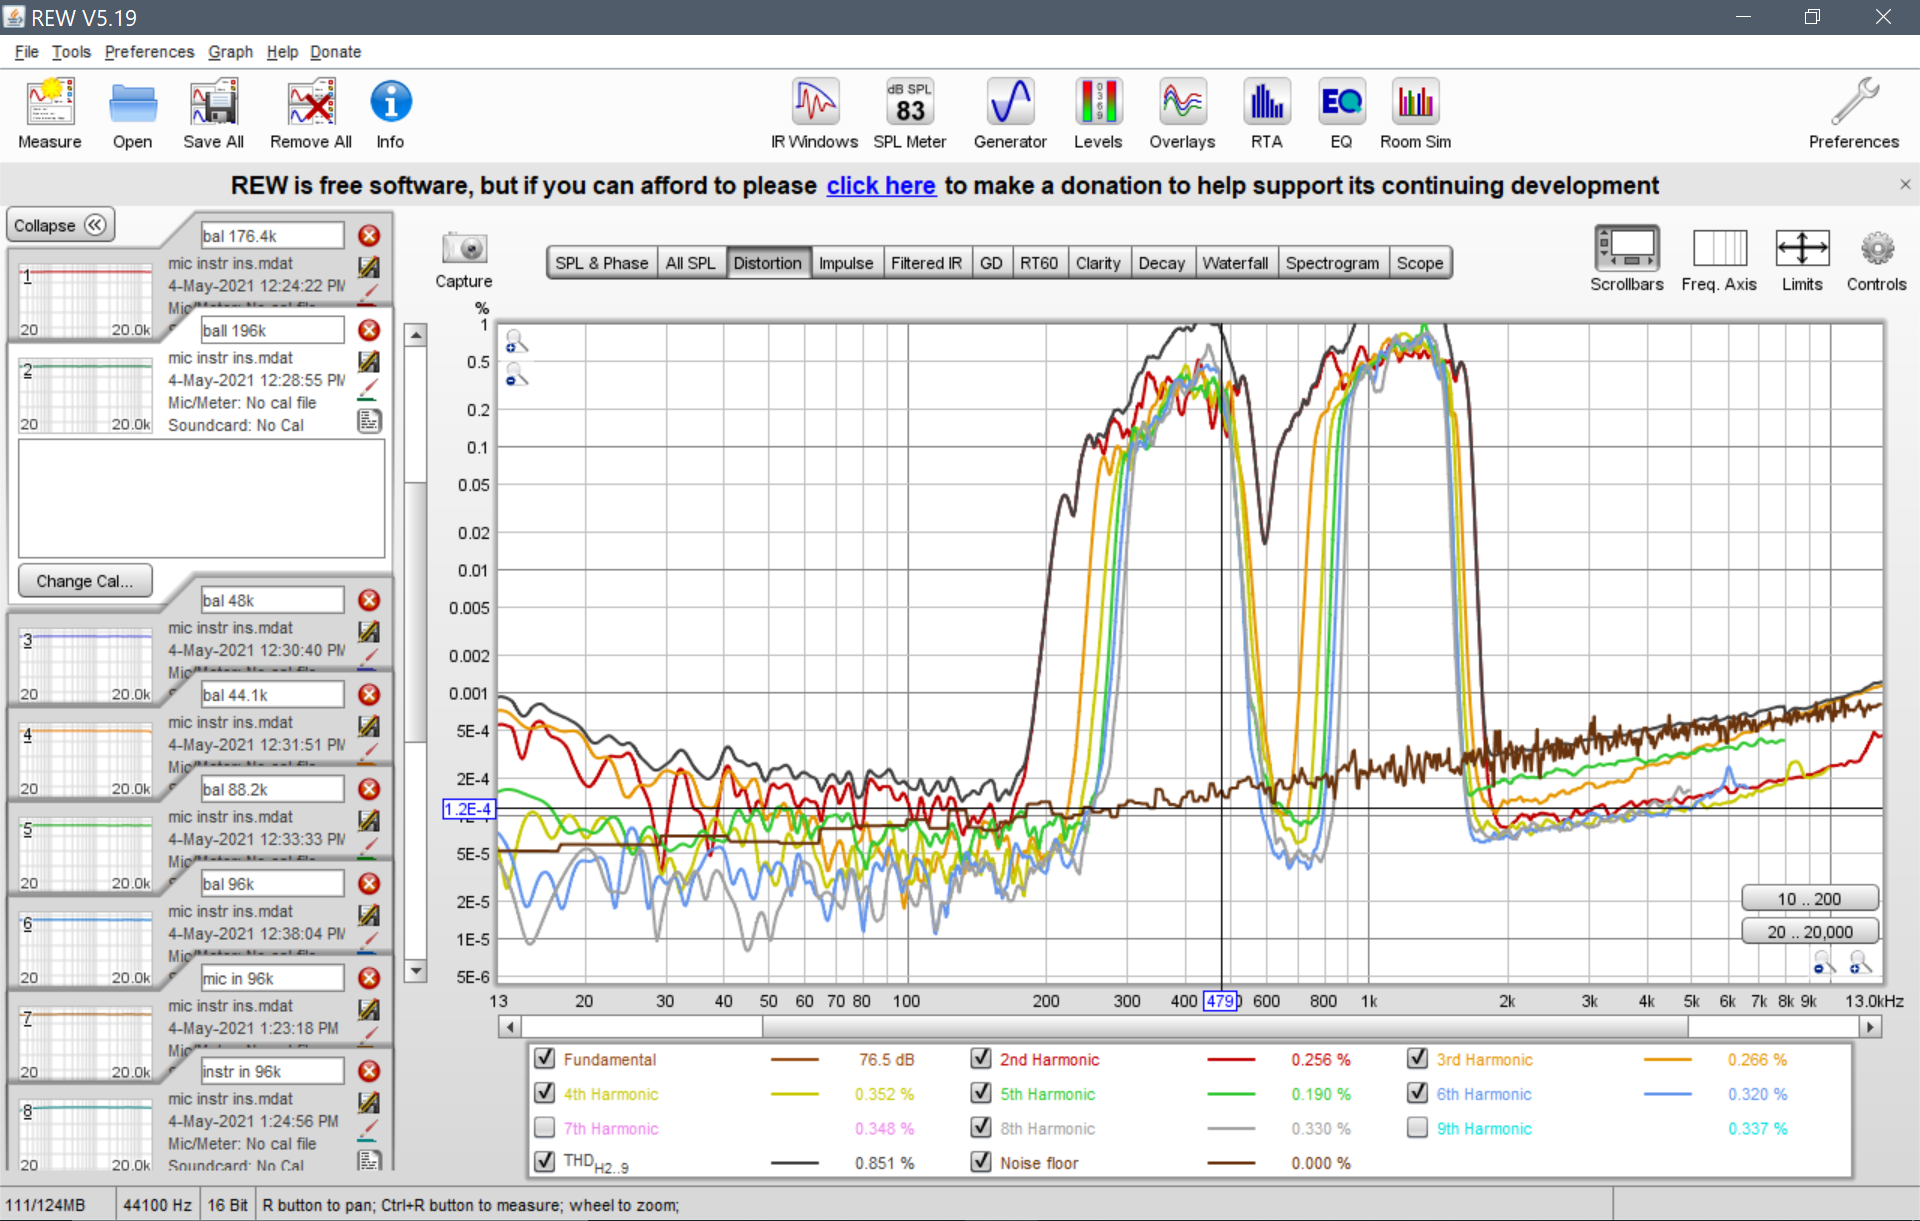The width and height of the screenshot is (1920, 1221).
Task: Toggle the THD trace checkbox
Action: click(x=545, y=1162)
